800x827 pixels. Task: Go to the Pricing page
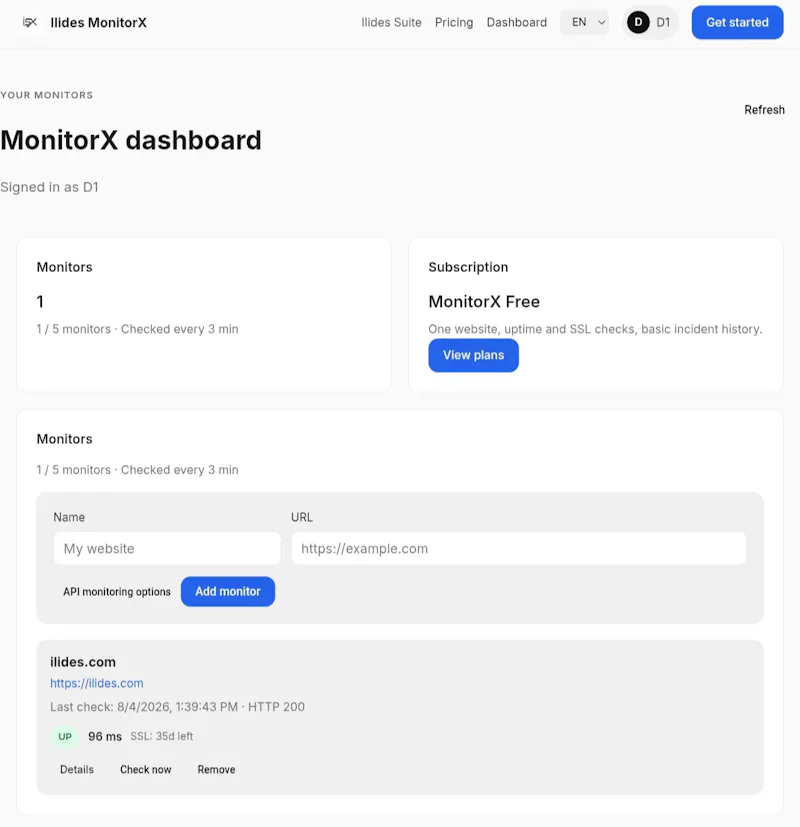[x=454, y=22]
